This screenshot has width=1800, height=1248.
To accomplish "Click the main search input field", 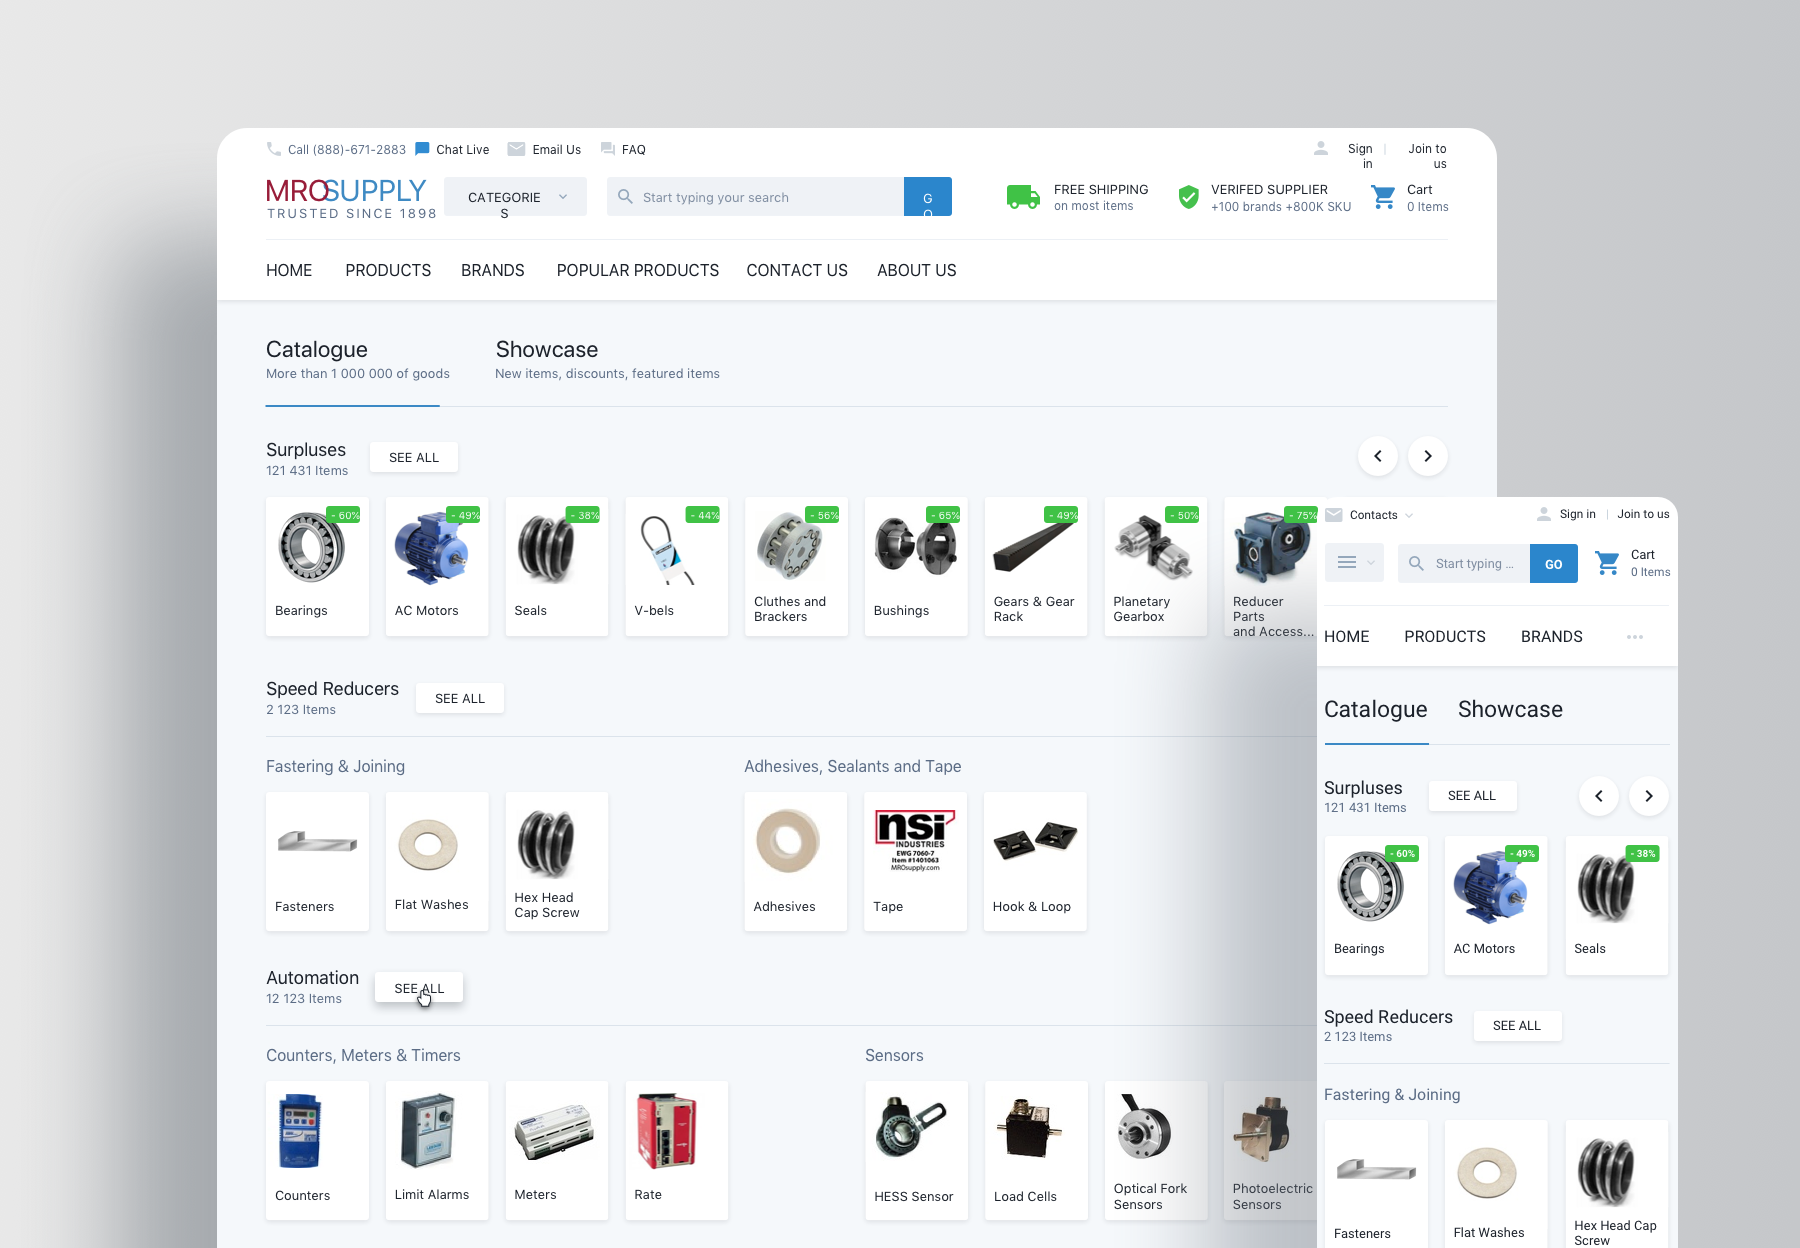I will click(755, 197).
